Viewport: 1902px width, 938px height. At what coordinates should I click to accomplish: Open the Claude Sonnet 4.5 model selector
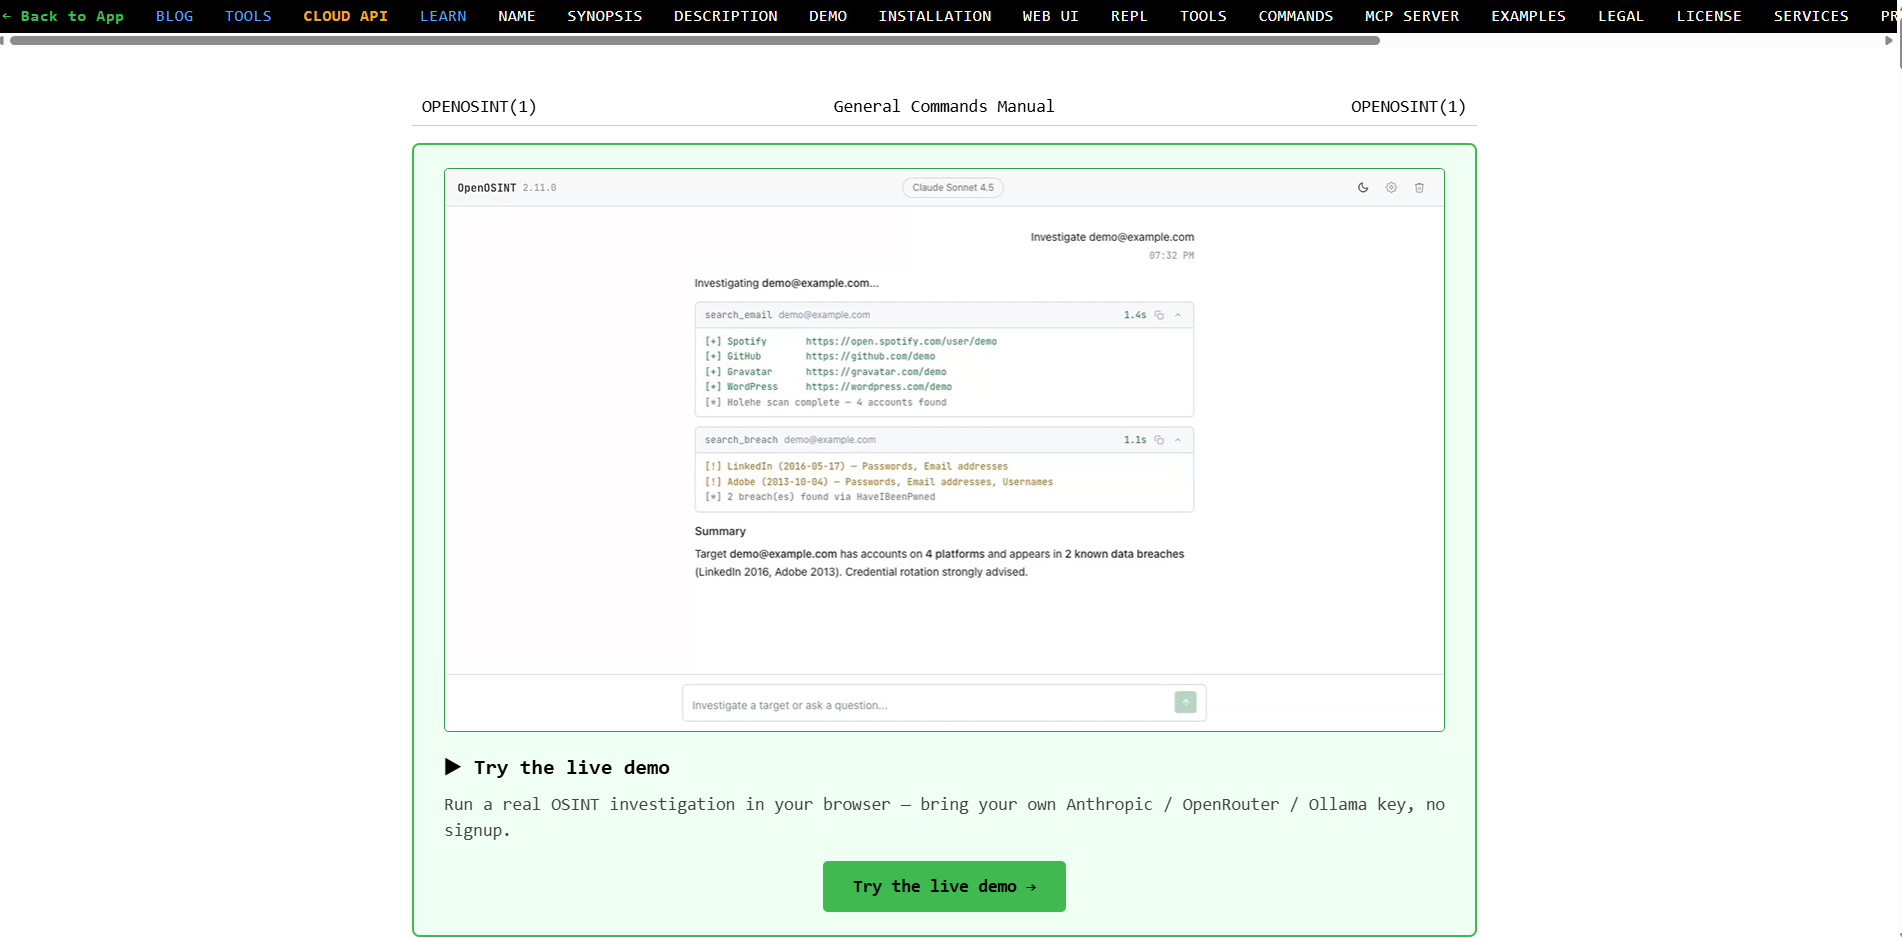[x=953, y=188]
